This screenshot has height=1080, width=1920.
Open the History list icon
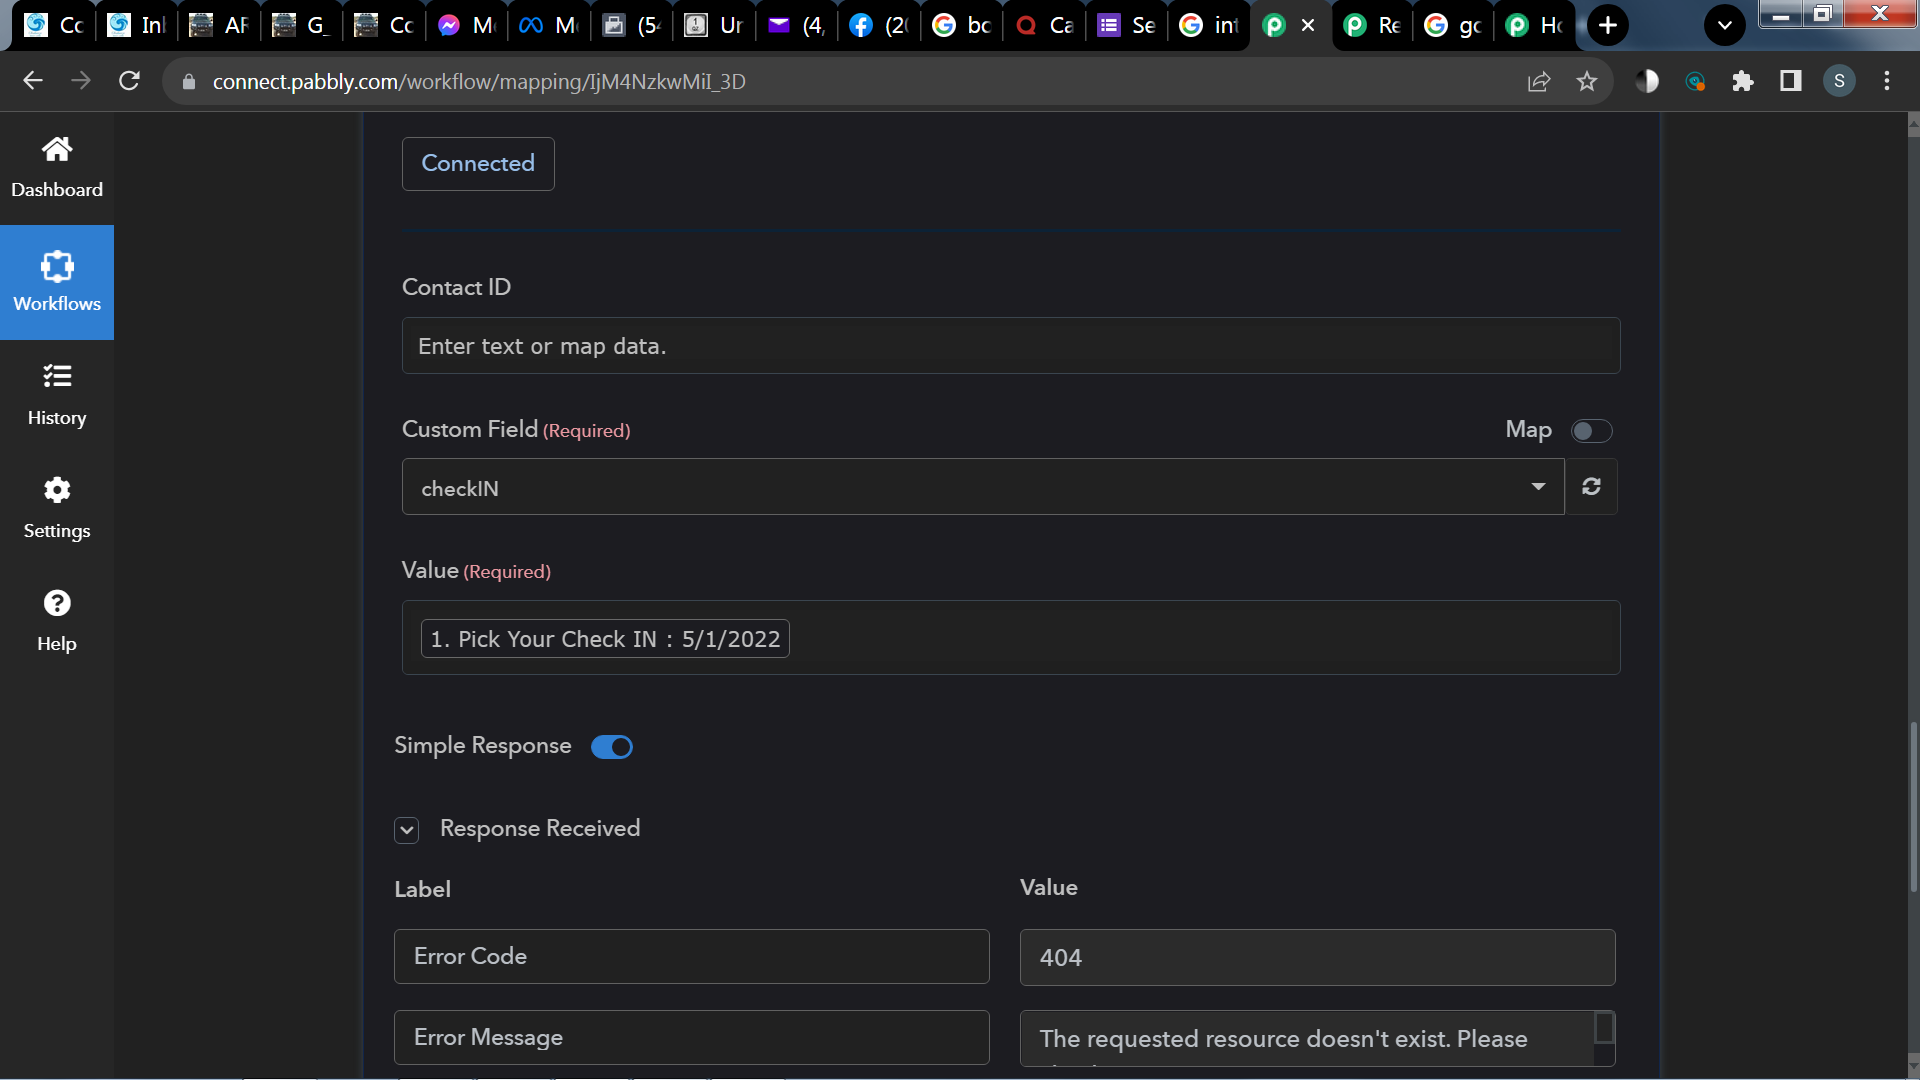click(x=57, y=376)
